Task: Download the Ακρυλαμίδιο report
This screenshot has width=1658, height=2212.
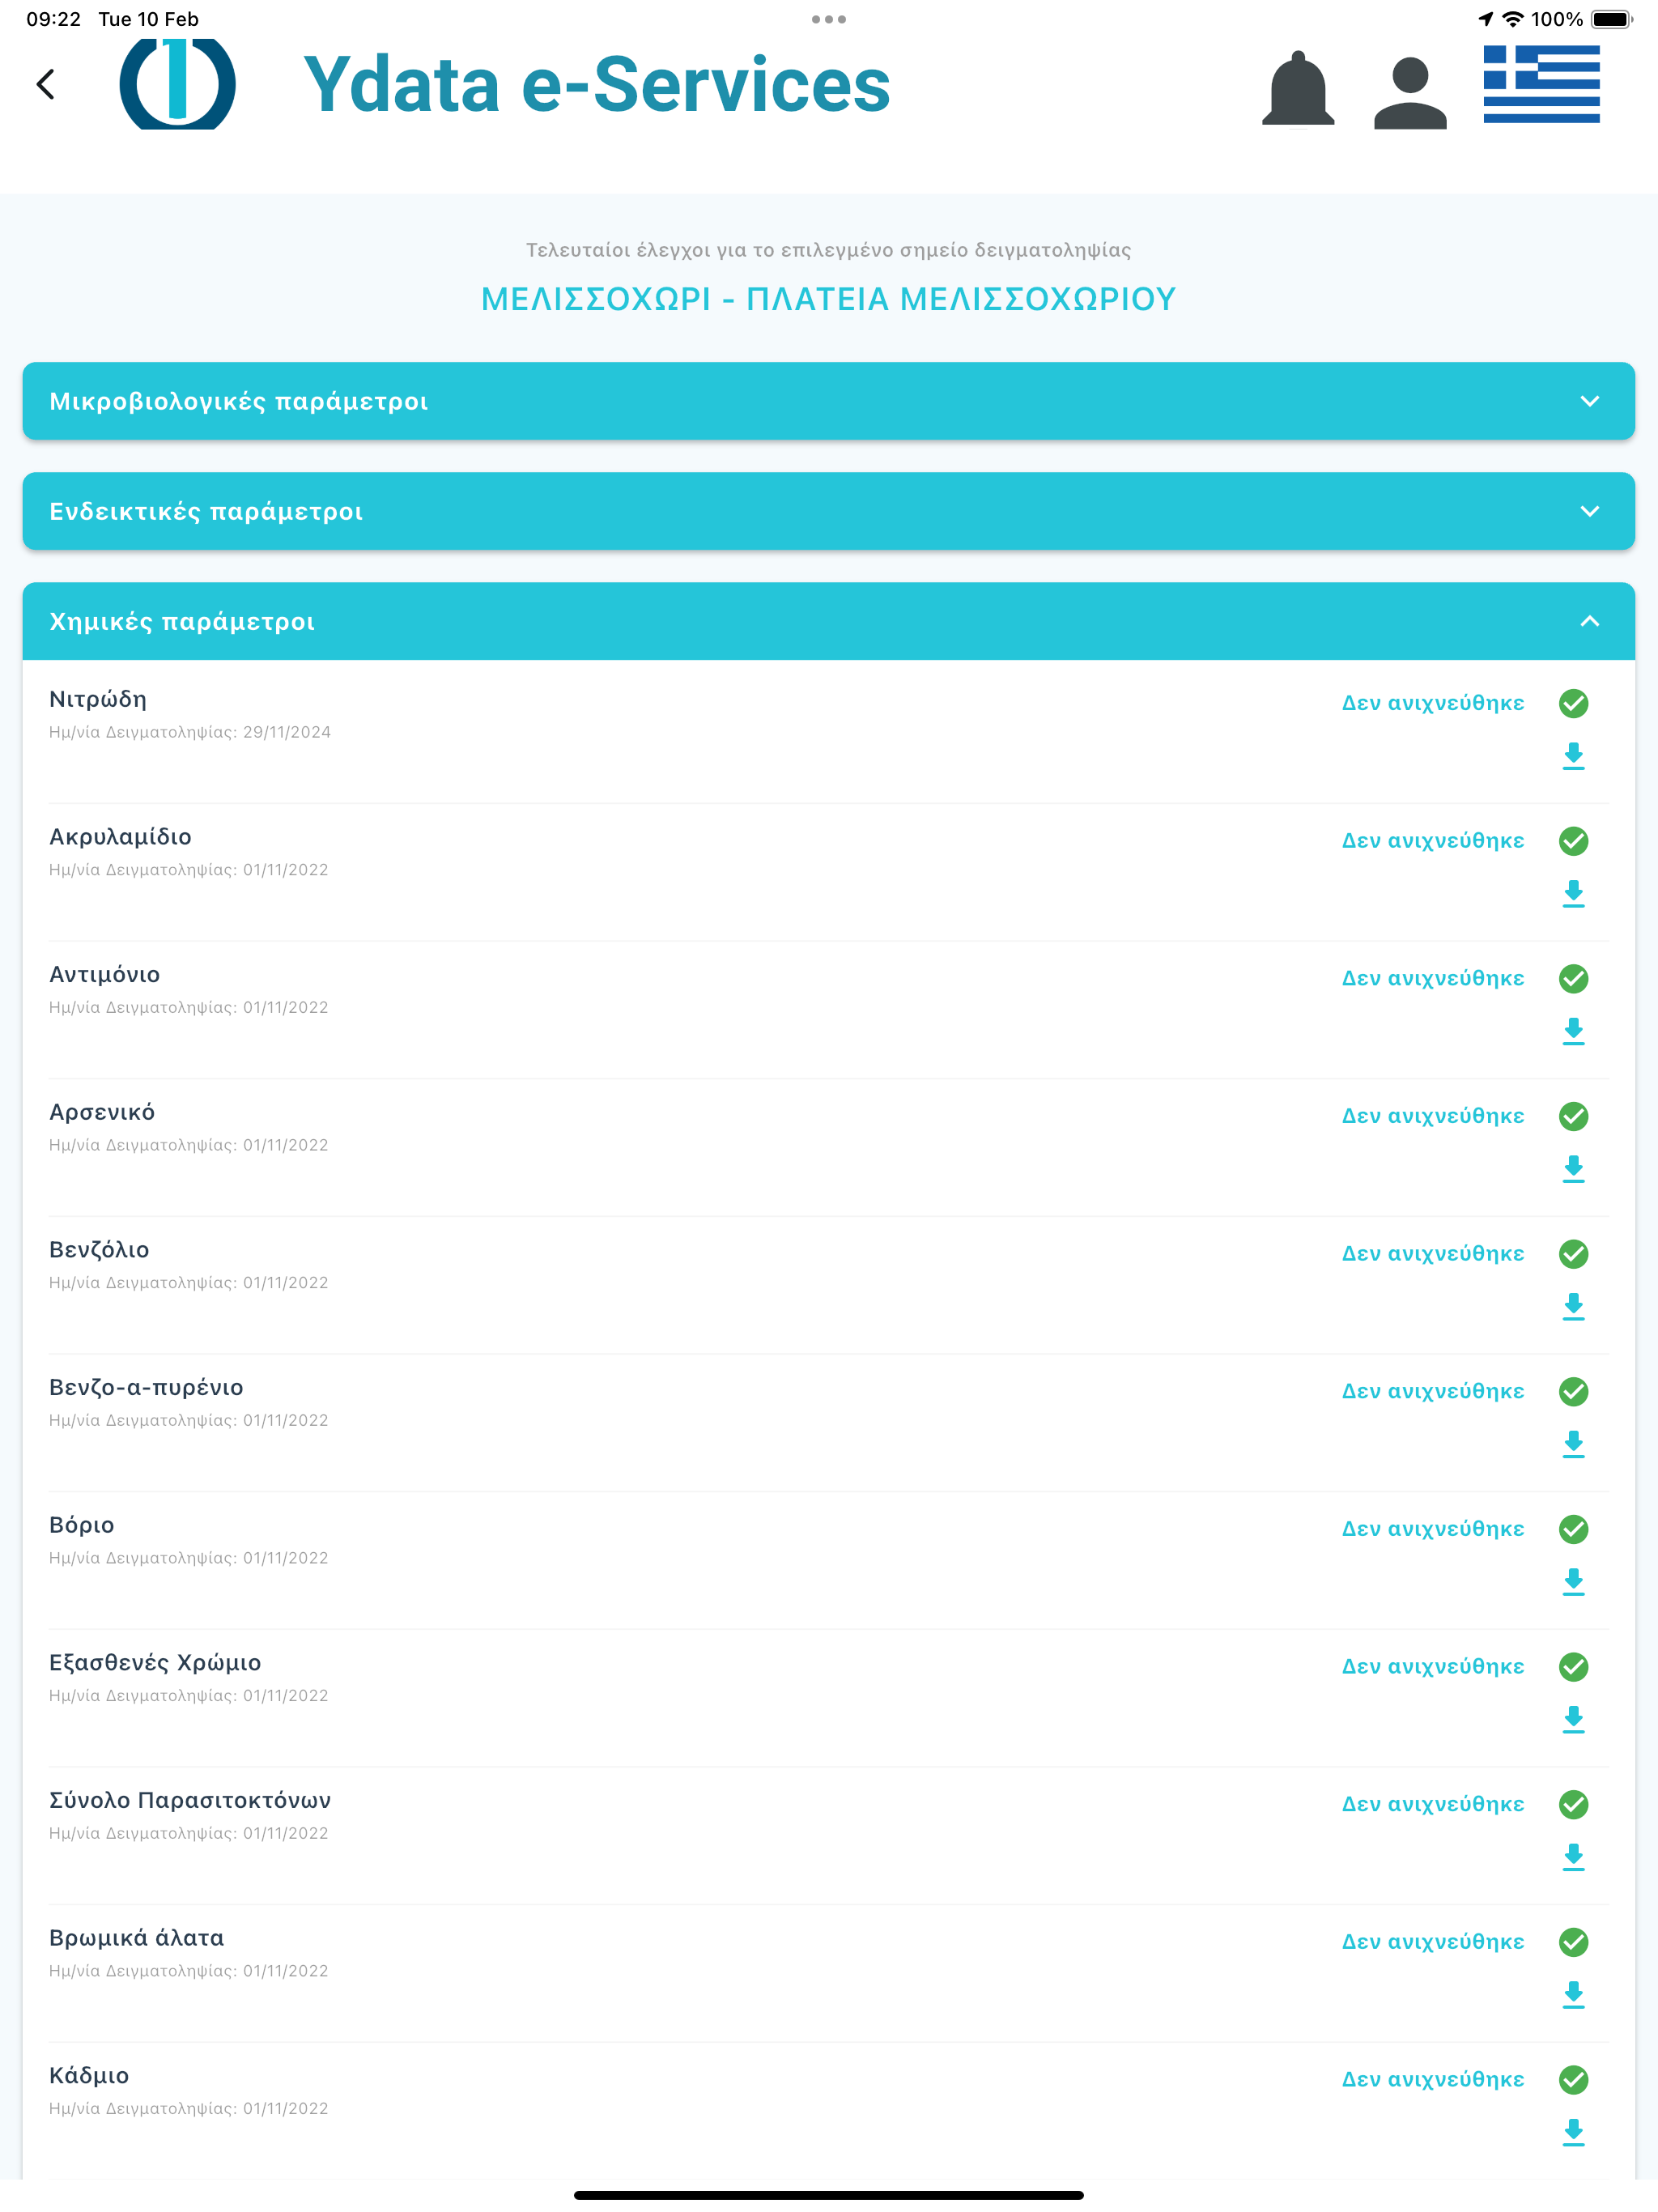Action: click(1573, 894)
